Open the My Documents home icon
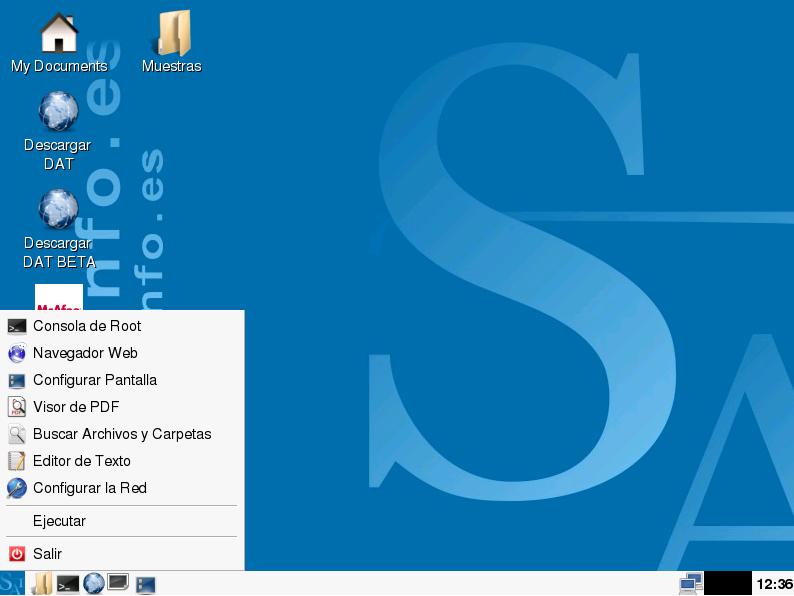The image size is (794, 596). click(x=59, y=33)
